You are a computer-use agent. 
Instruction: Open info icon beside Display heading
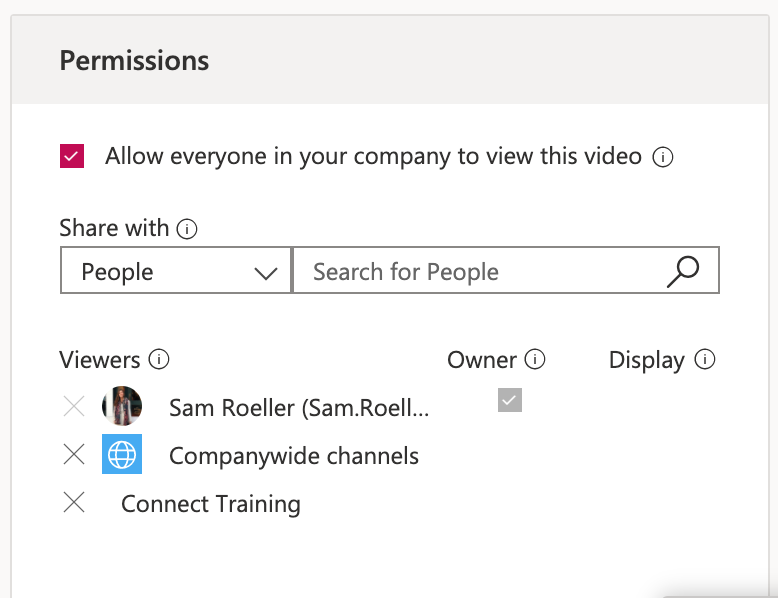[705, 359]
